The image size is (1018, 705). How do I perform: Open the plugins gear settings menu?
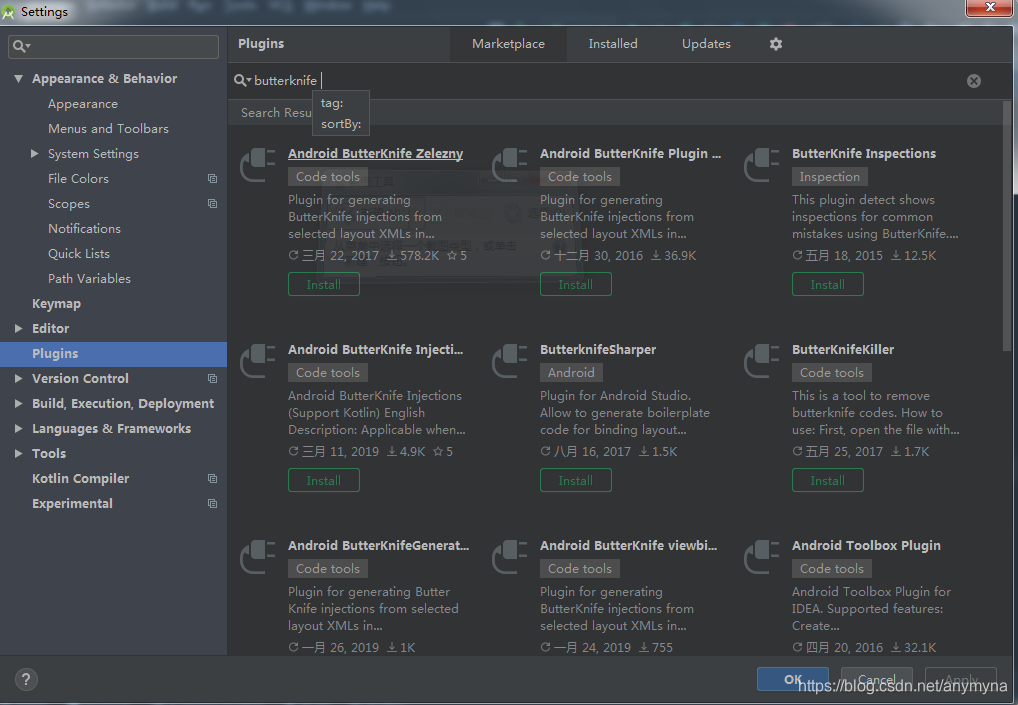click(776, 43)
